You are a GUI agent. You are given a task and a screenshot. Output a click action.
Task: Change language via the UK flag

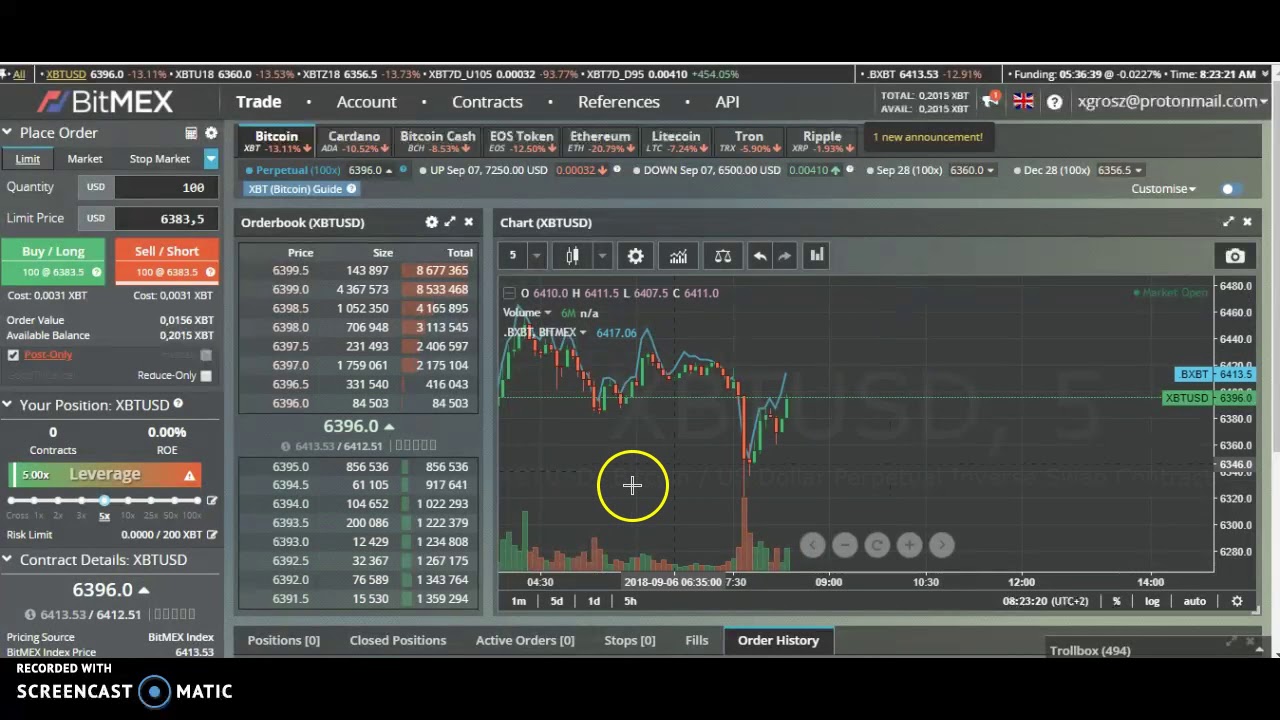tap(1023, 101)
